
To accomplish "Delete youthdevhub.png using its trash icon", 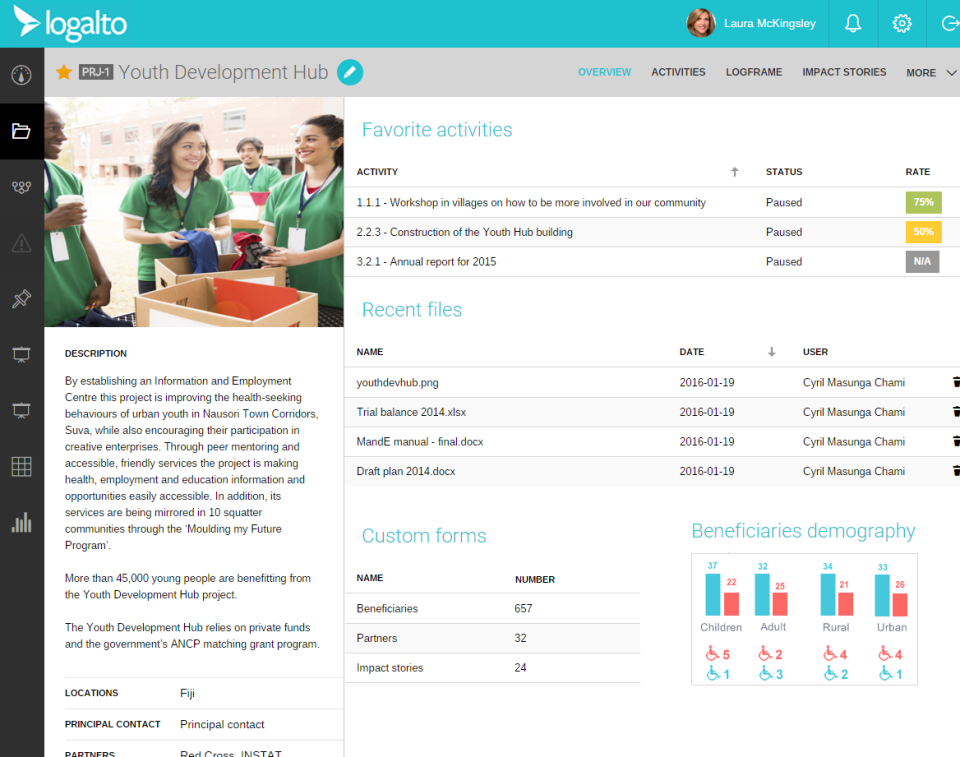I will click(x=955, y=382).
